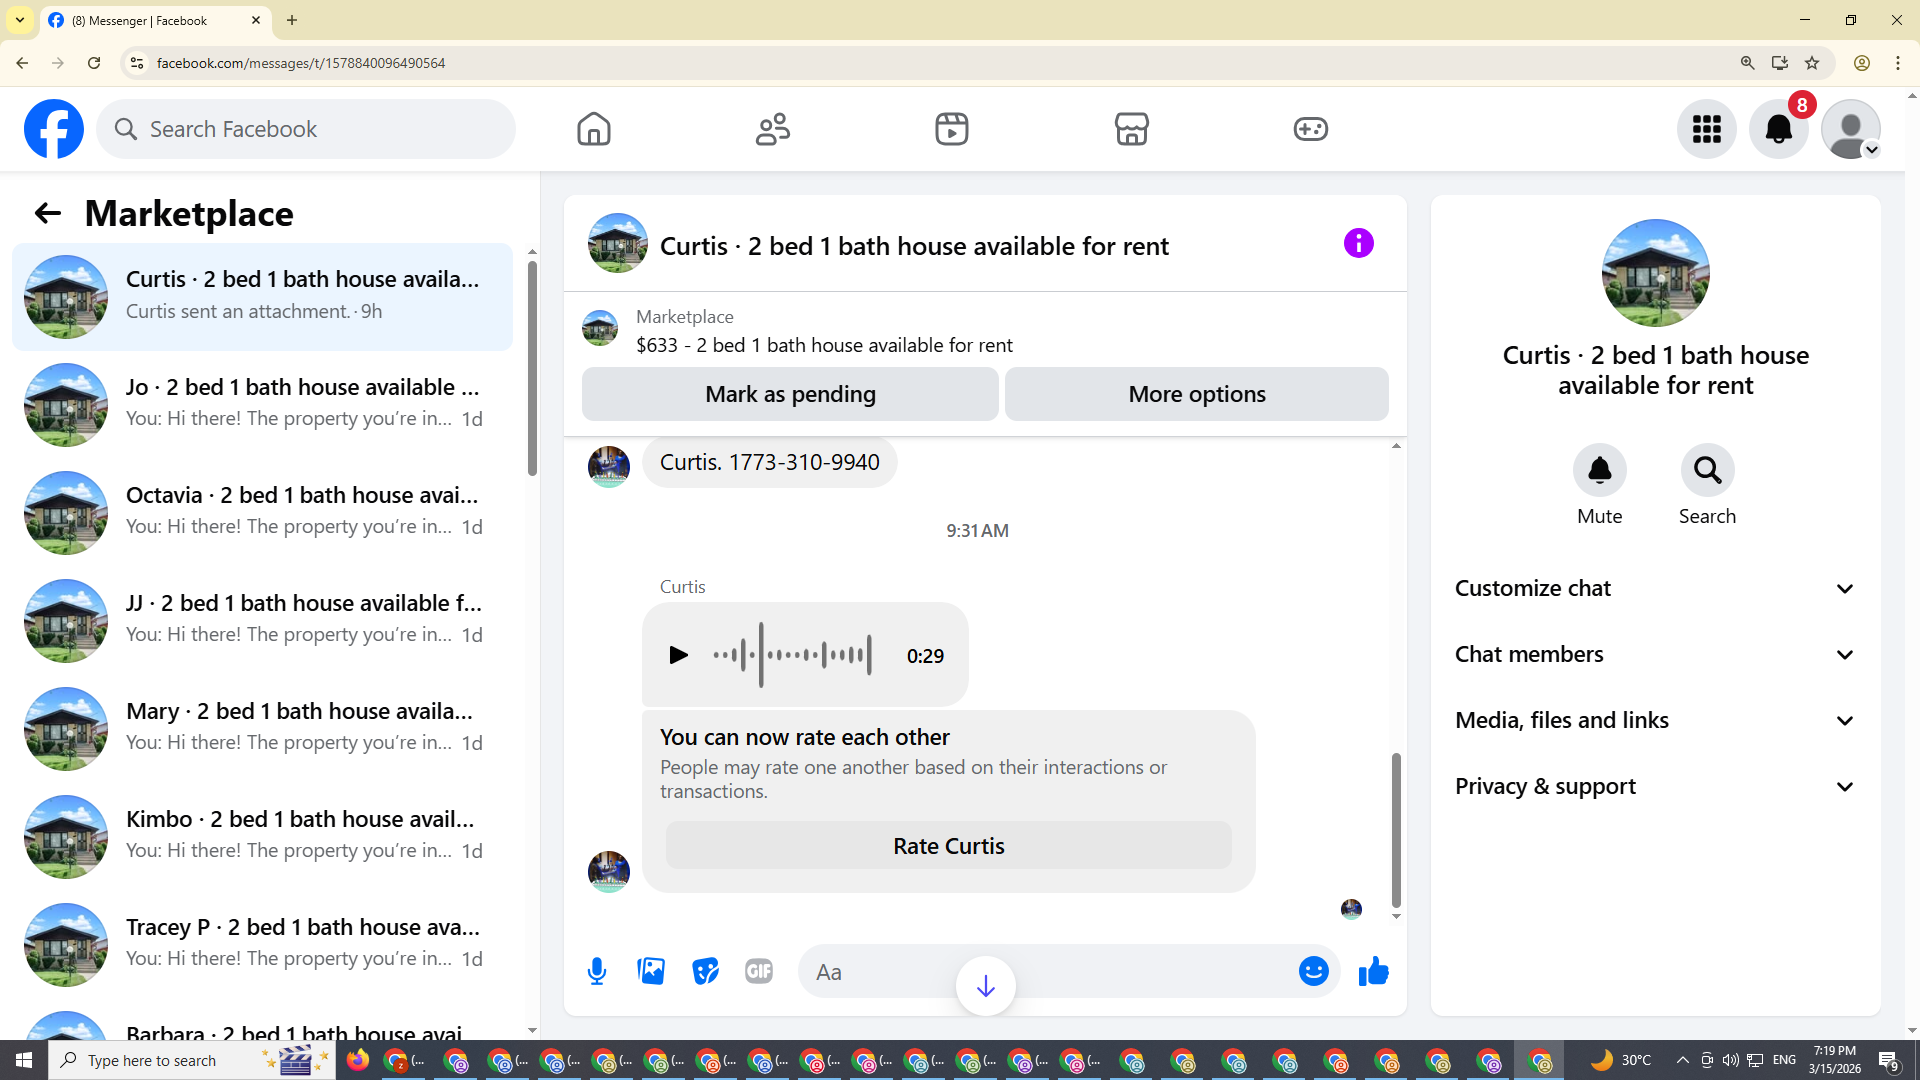The image size is (1920, 1080).
Task: Expand the Customize chat section
Action: 1656,588
